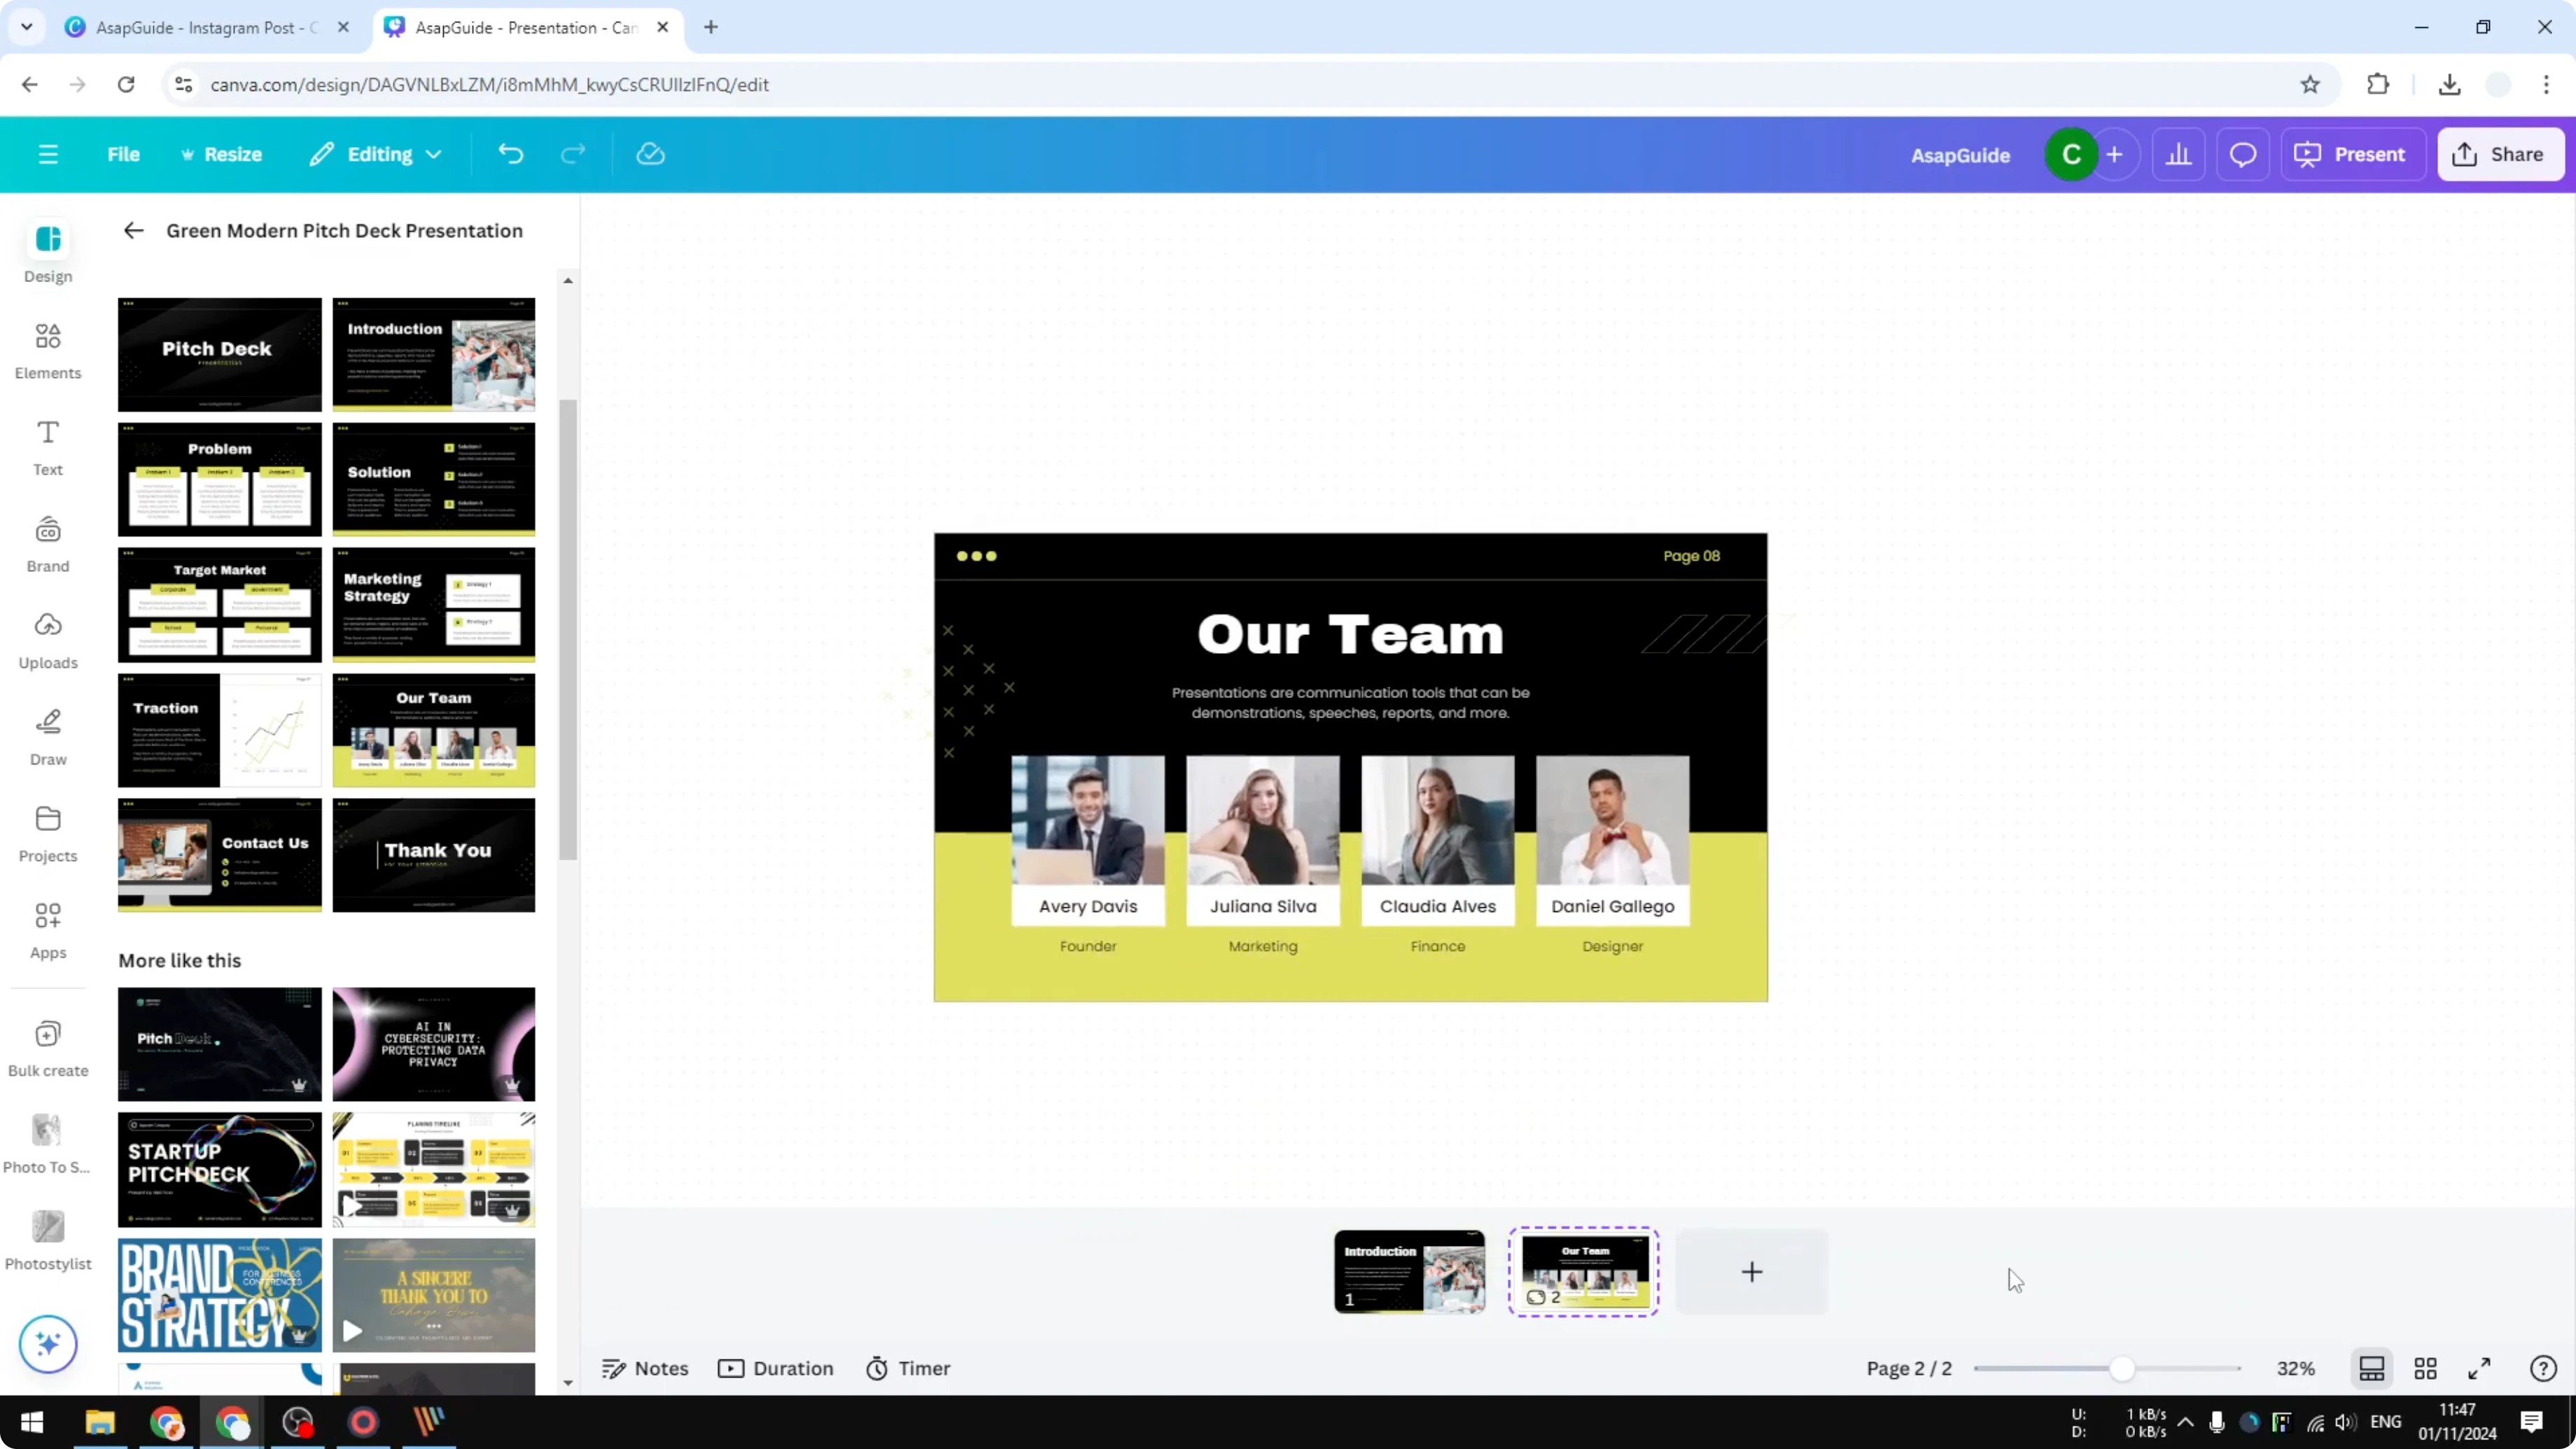Click the Share button

point(2500,153)
